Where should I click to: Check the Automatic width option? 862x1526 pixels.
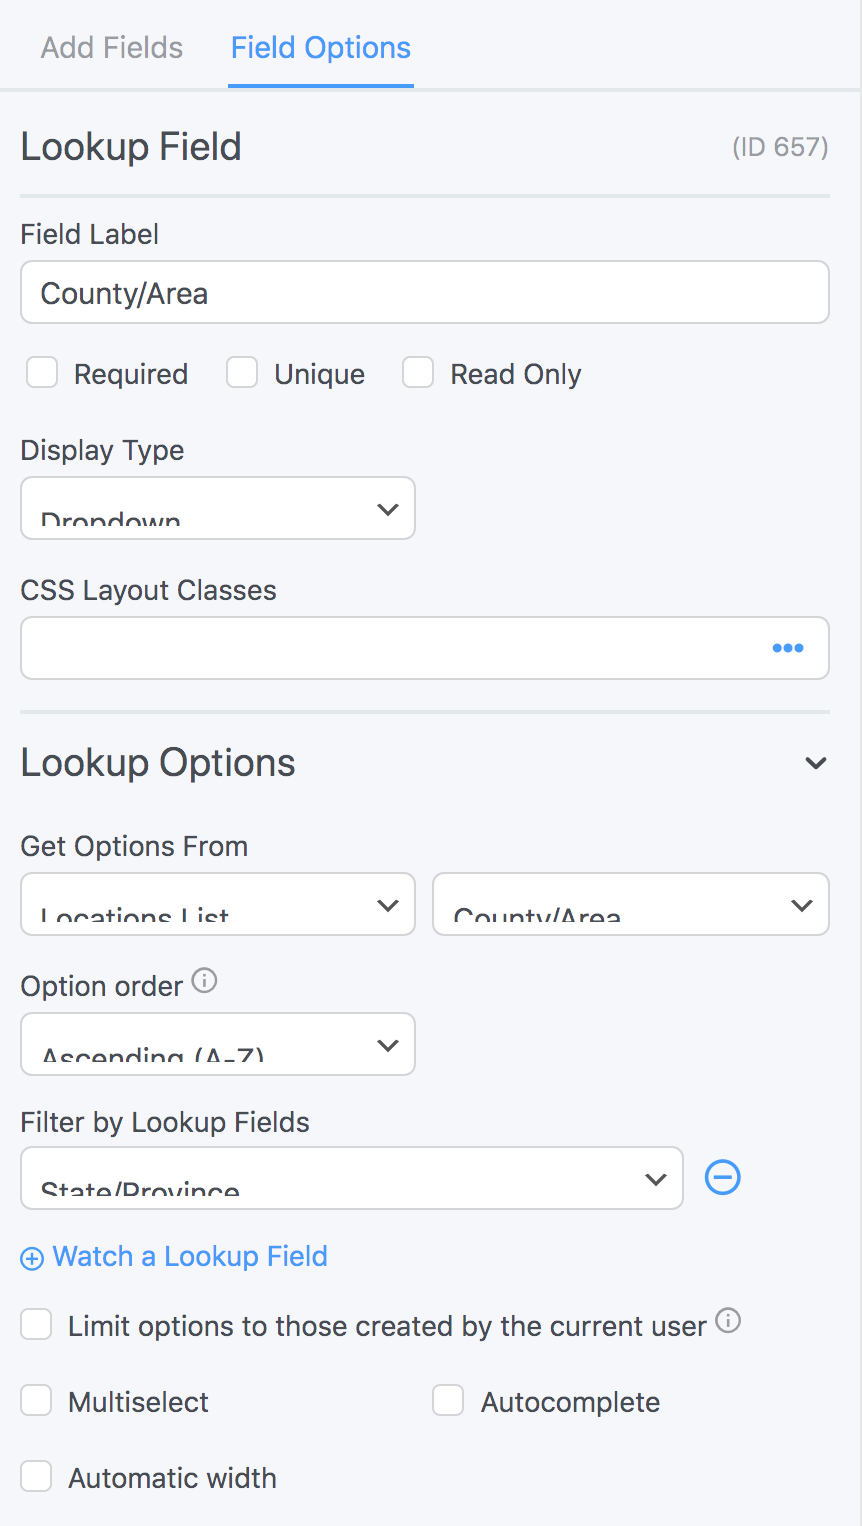pos(37,1477)
